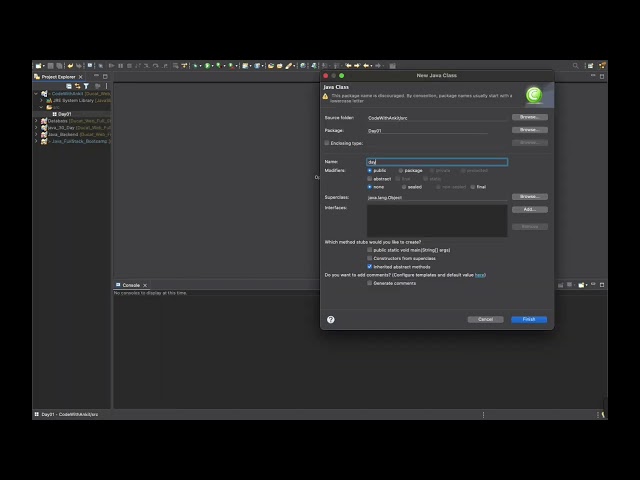Viewport: 640px width, 480px height.
Task: Open the Back navigation history dropdown
Action: click(x=371, y=66)
